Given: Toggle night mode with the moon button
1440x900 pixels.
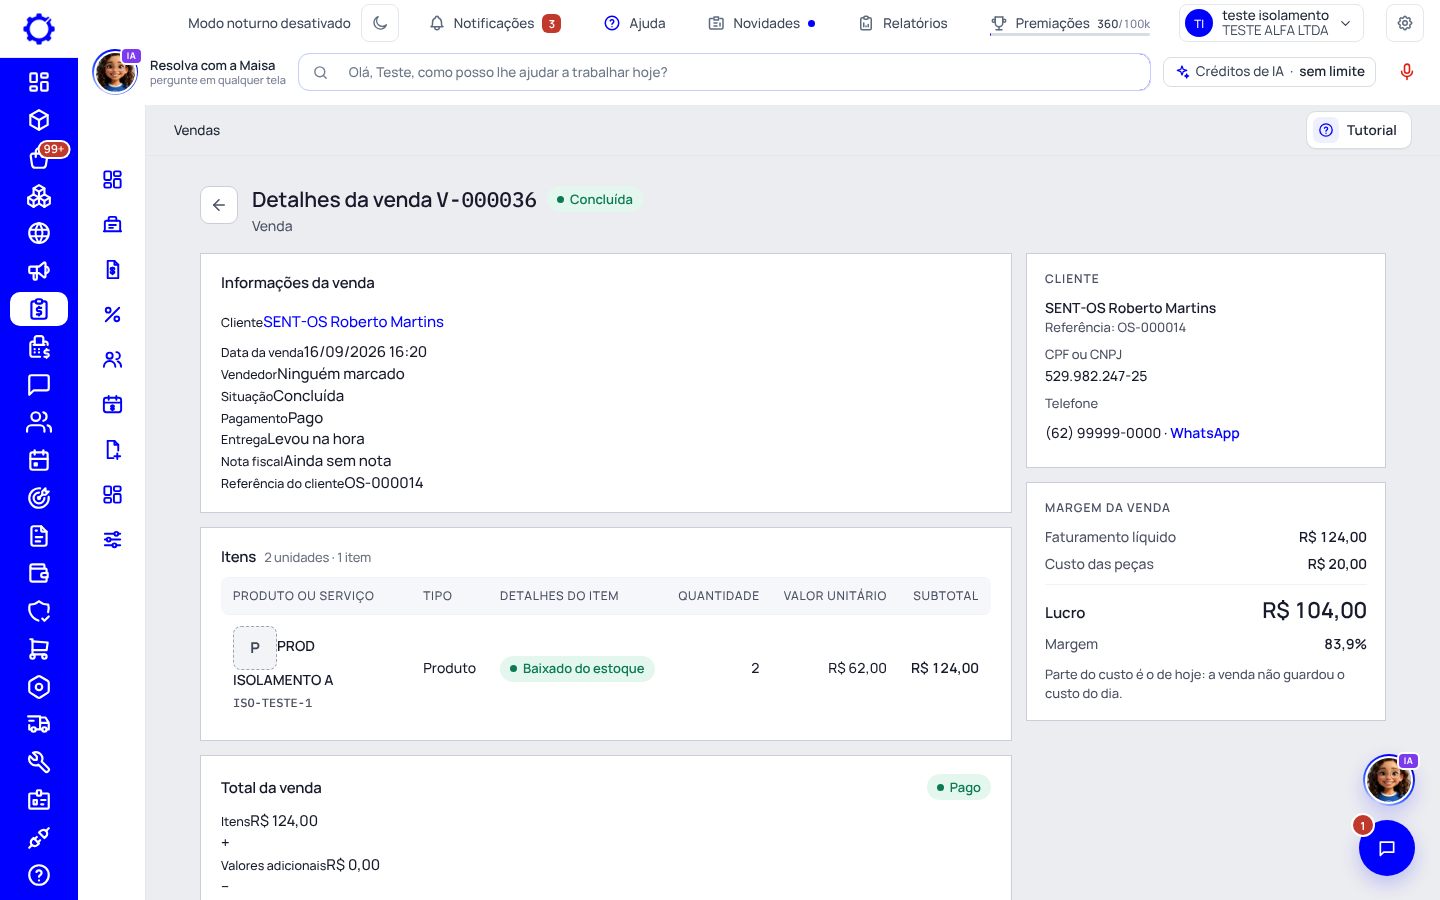Looking at the screenshot, I should (380, 23).
